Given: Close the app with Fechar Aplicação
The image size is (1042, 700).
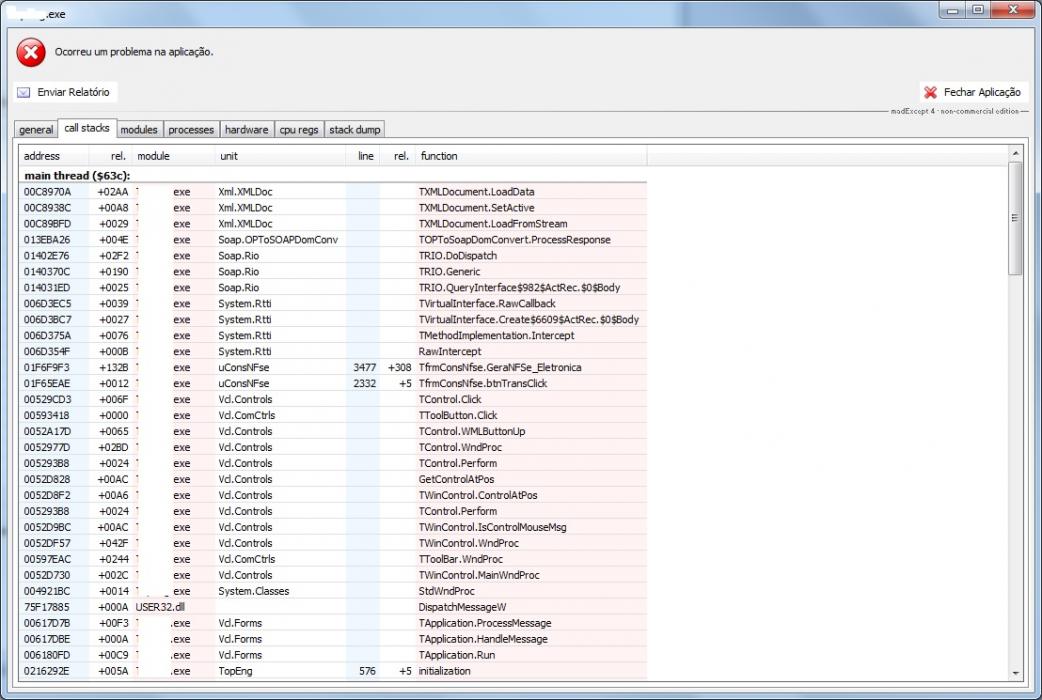Looking at the screenshot, I should [974, 92].
